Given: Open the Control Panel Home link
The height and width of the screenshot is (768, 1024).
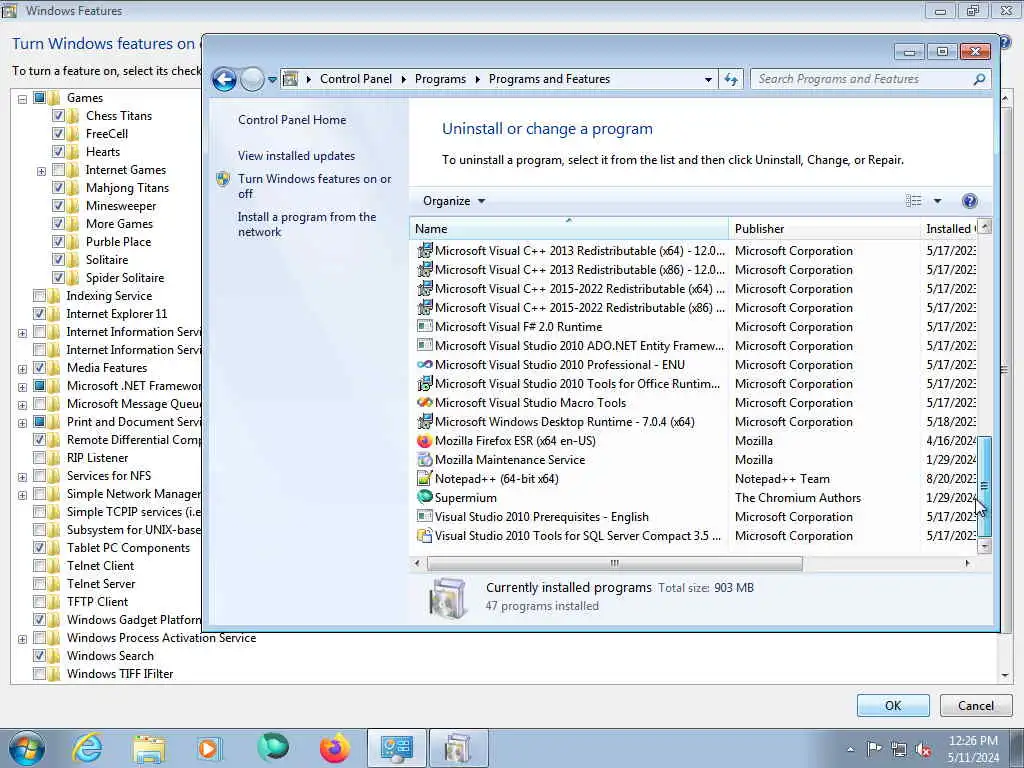Looking at the screenshot, I should point(292,120).
